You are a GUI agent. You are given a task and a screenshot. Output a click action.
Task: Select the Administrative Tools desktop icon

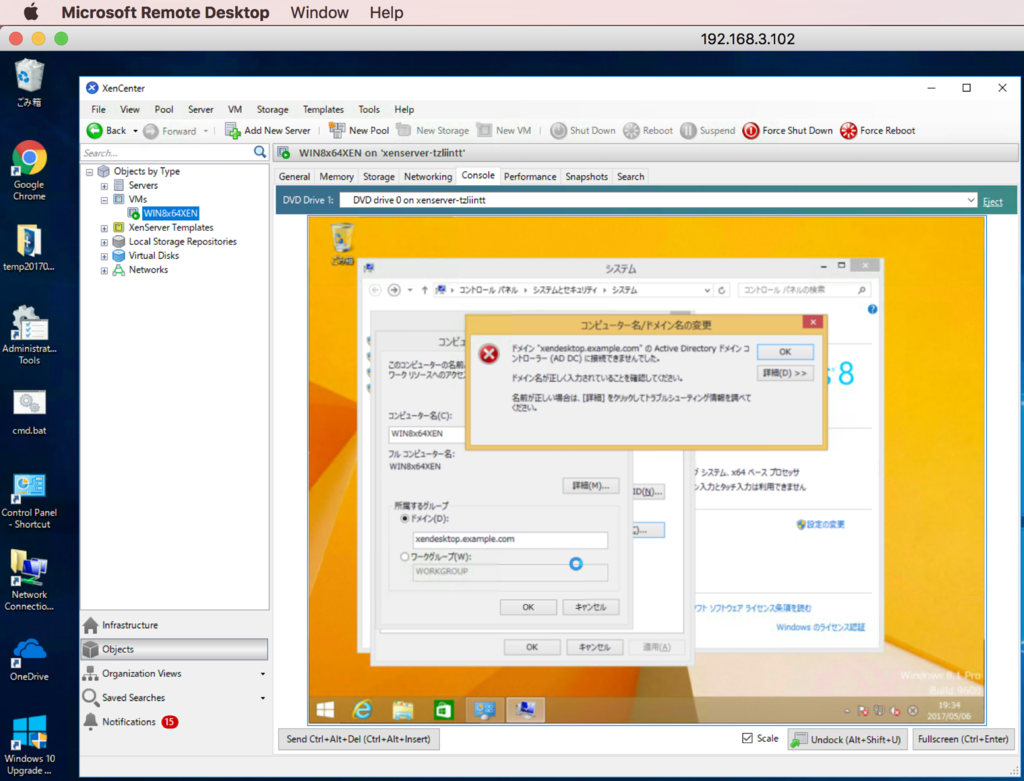(x=29, y=335)
